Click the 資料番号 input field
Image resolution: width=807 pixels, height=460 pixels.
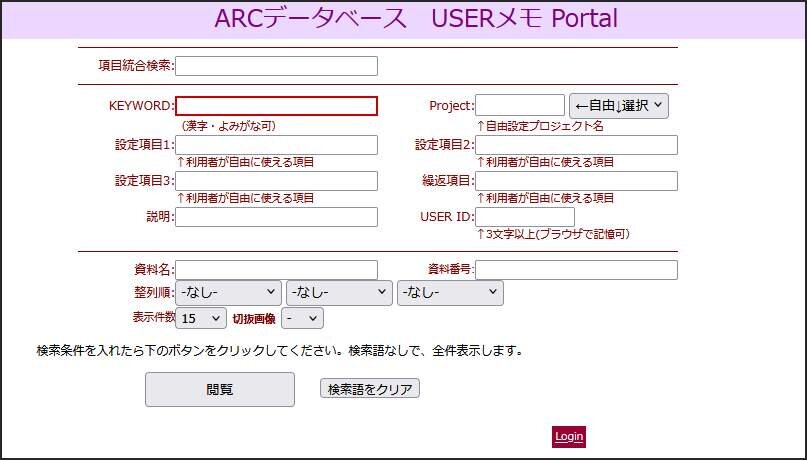tap(576, 270)
